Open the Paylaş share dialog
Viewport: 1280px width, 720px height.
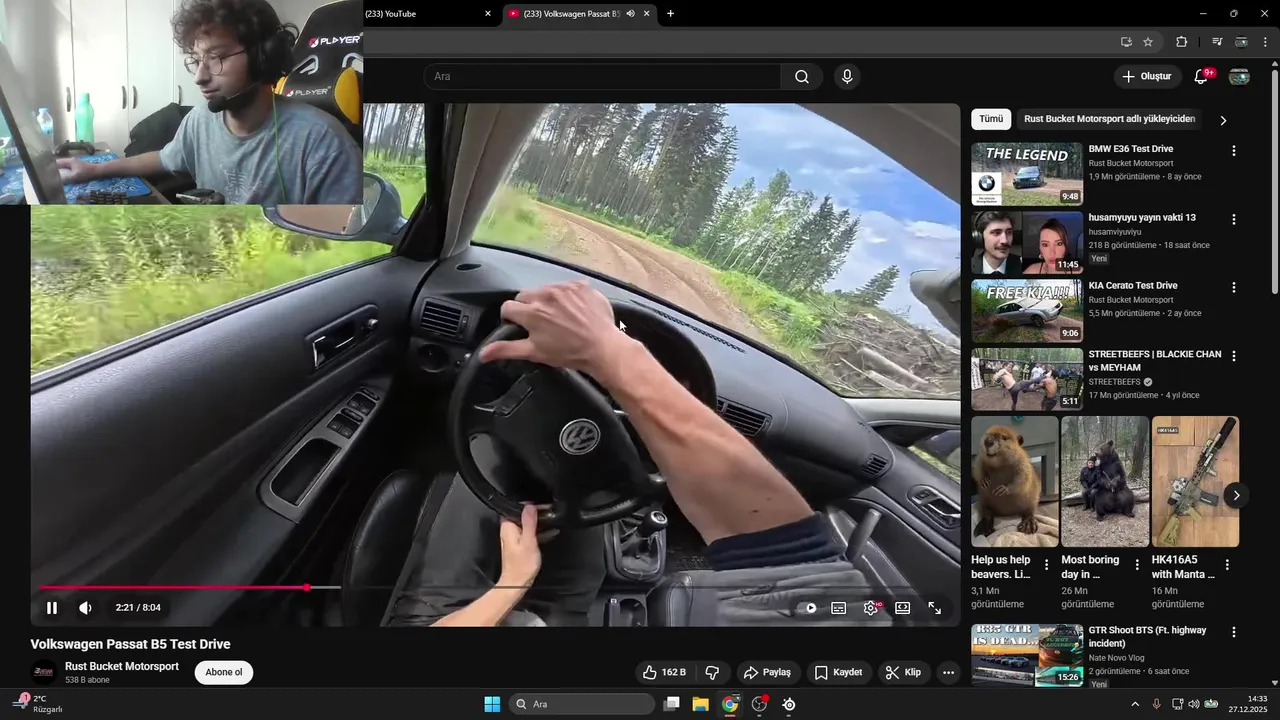coord(767,672)
